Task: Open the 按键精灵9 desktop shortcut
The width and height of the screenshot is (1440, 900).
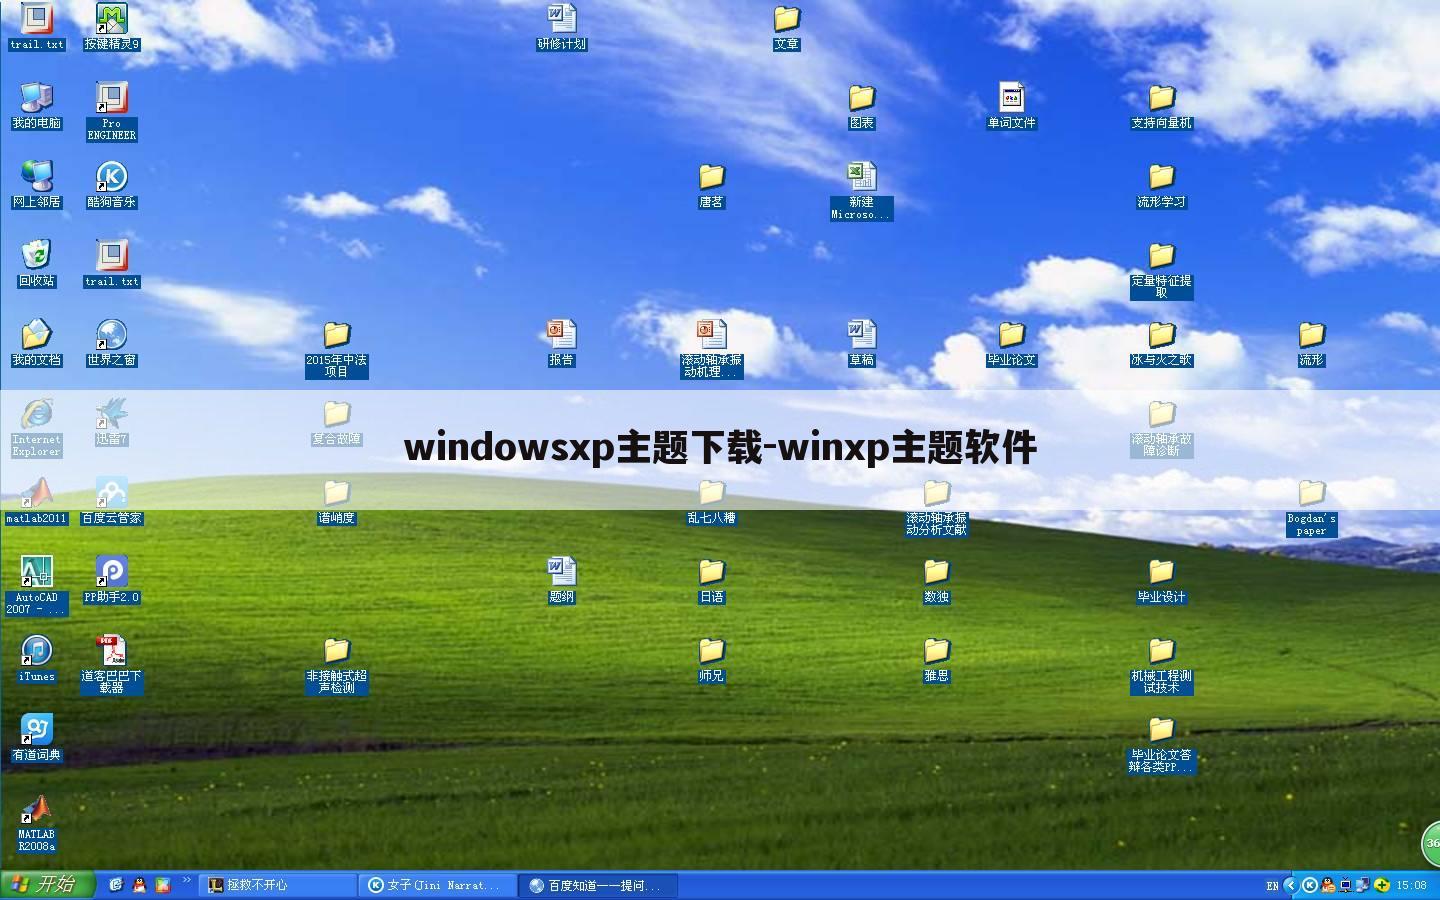Action: (111, 27)
